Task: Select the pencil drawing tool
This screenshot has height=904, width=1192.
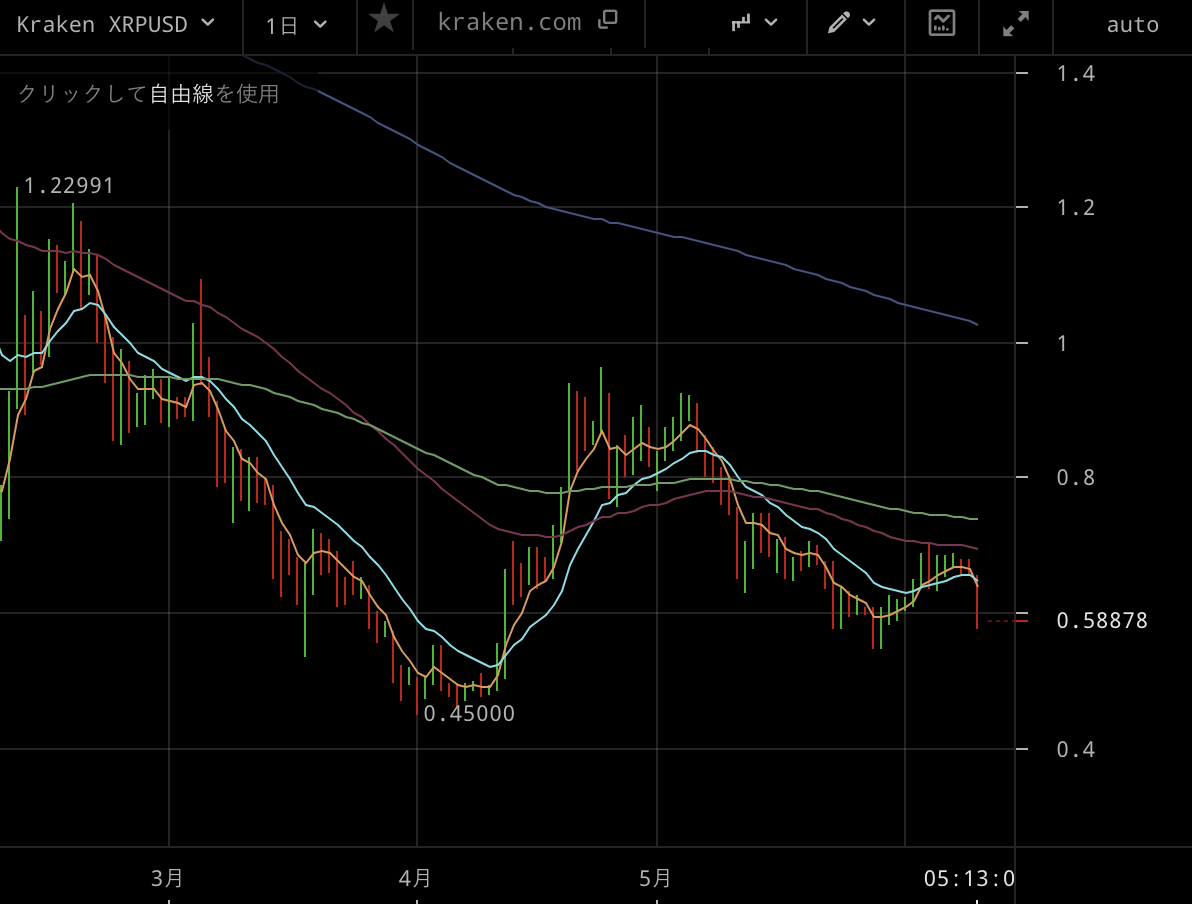Action: pos(839,22)
